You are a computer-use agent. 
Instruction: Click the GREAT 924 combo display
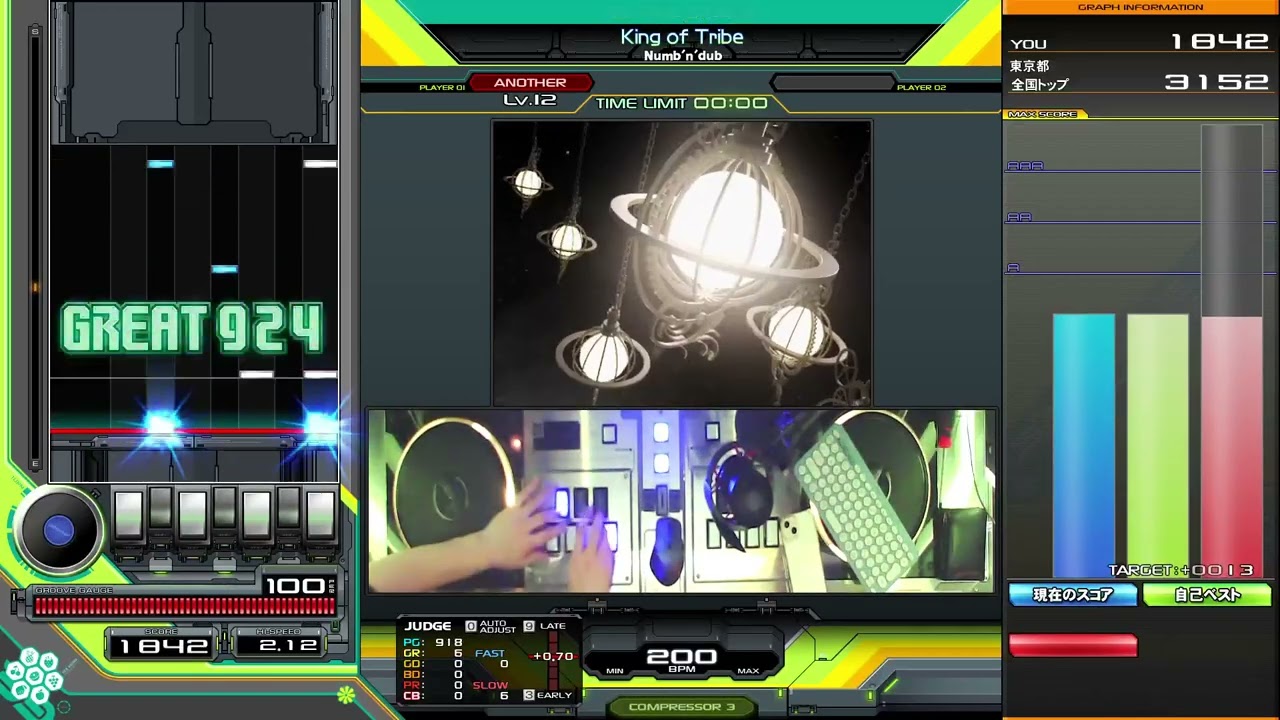pos(192,329)
